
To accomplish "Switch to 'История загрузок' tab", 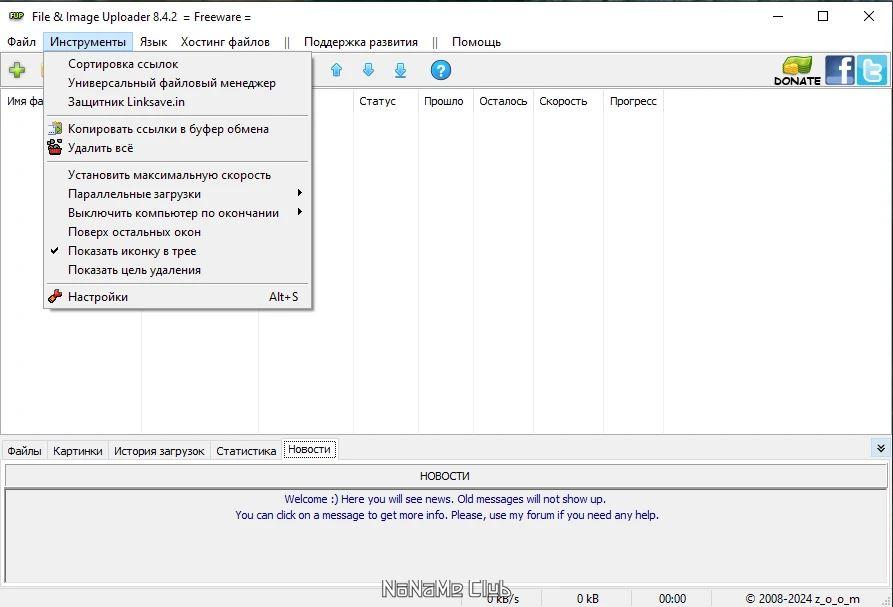I will [159, 451].
